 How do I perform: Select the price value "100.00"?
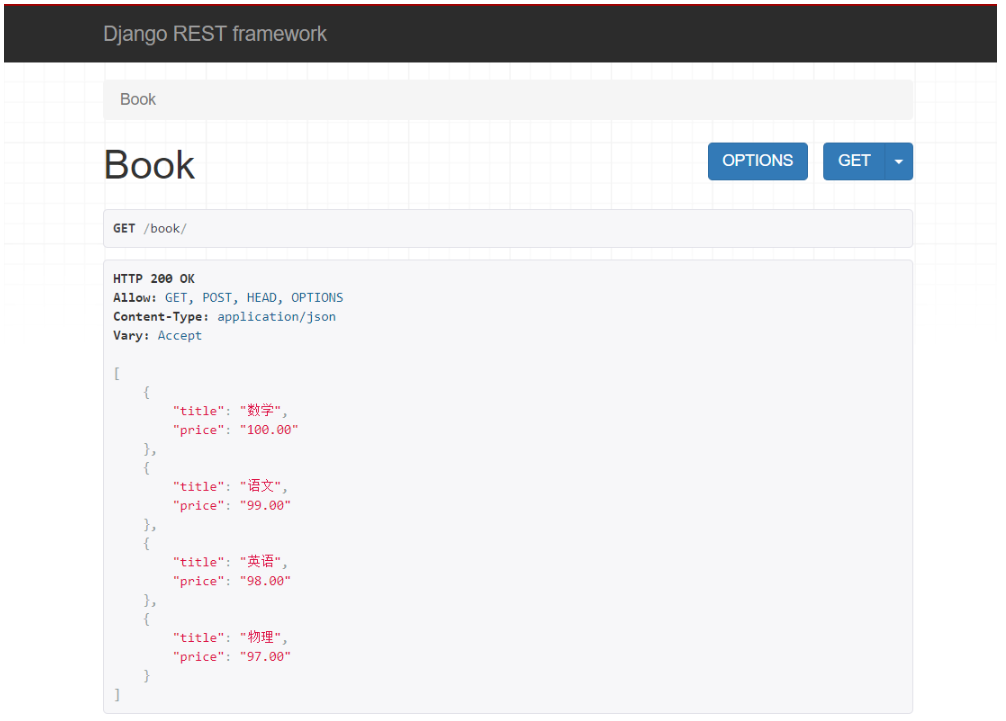pyautogui.click(x=269, y=430)
